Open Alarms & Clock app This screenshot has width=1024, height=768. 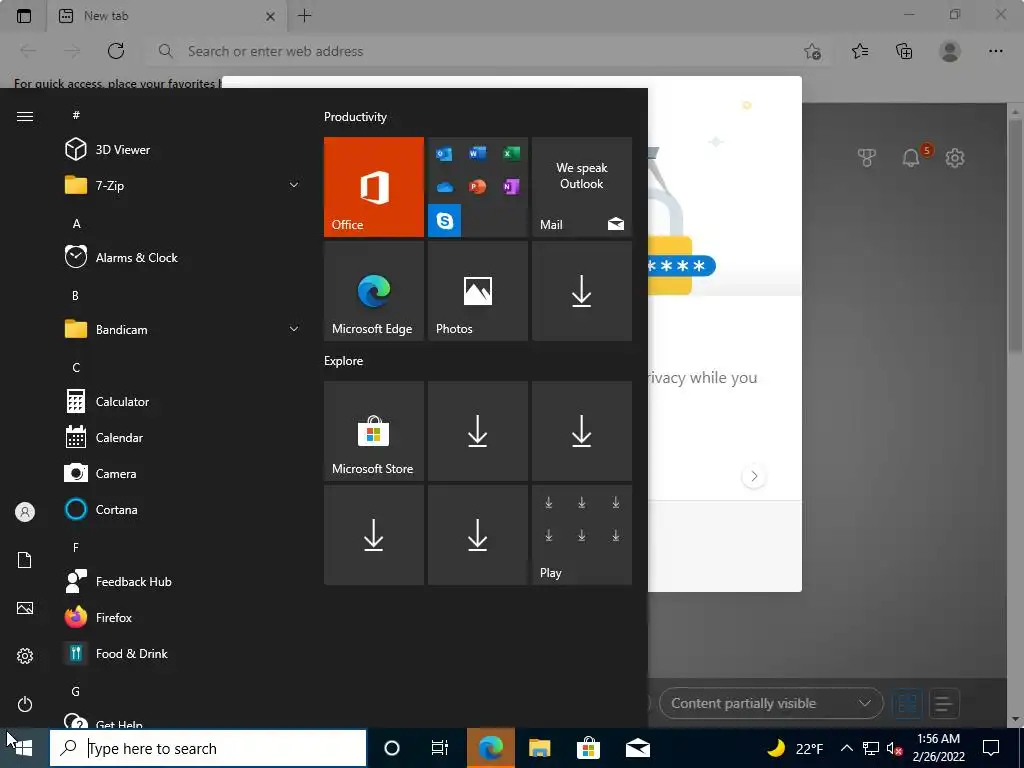pyautogui.click(x=183, y=257)
